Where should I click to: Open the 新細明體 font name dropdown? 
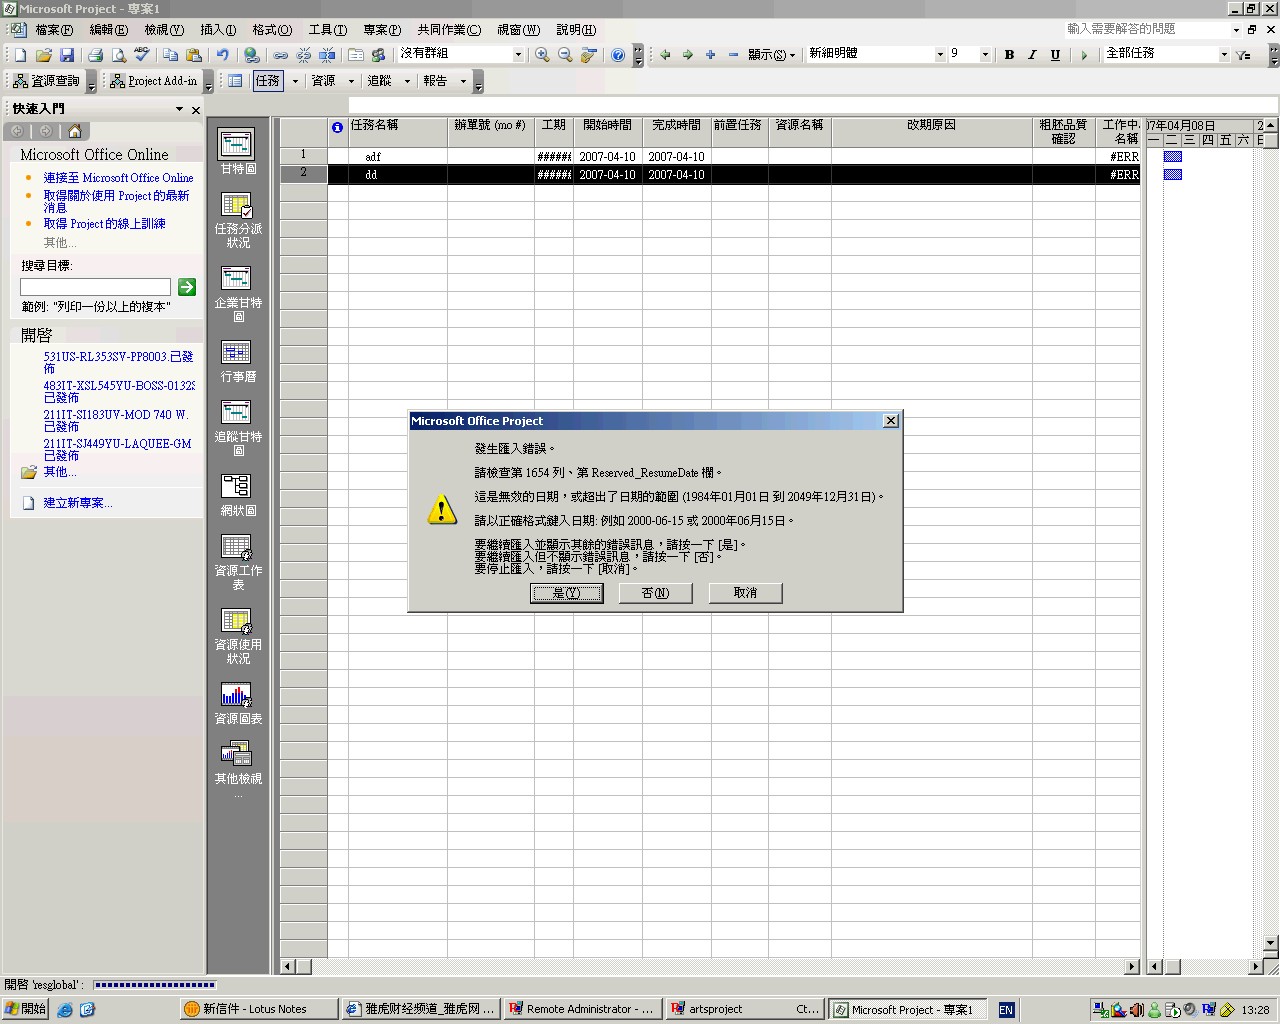[940, 55]
